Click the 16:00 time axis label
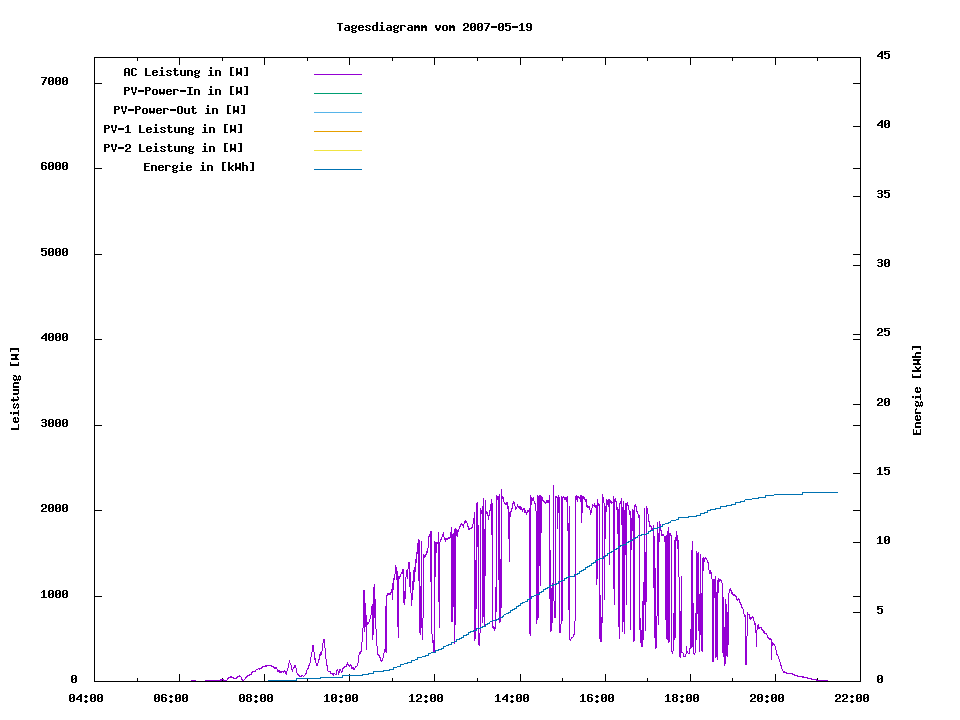960x720 pixels. (x=597, y=698)
